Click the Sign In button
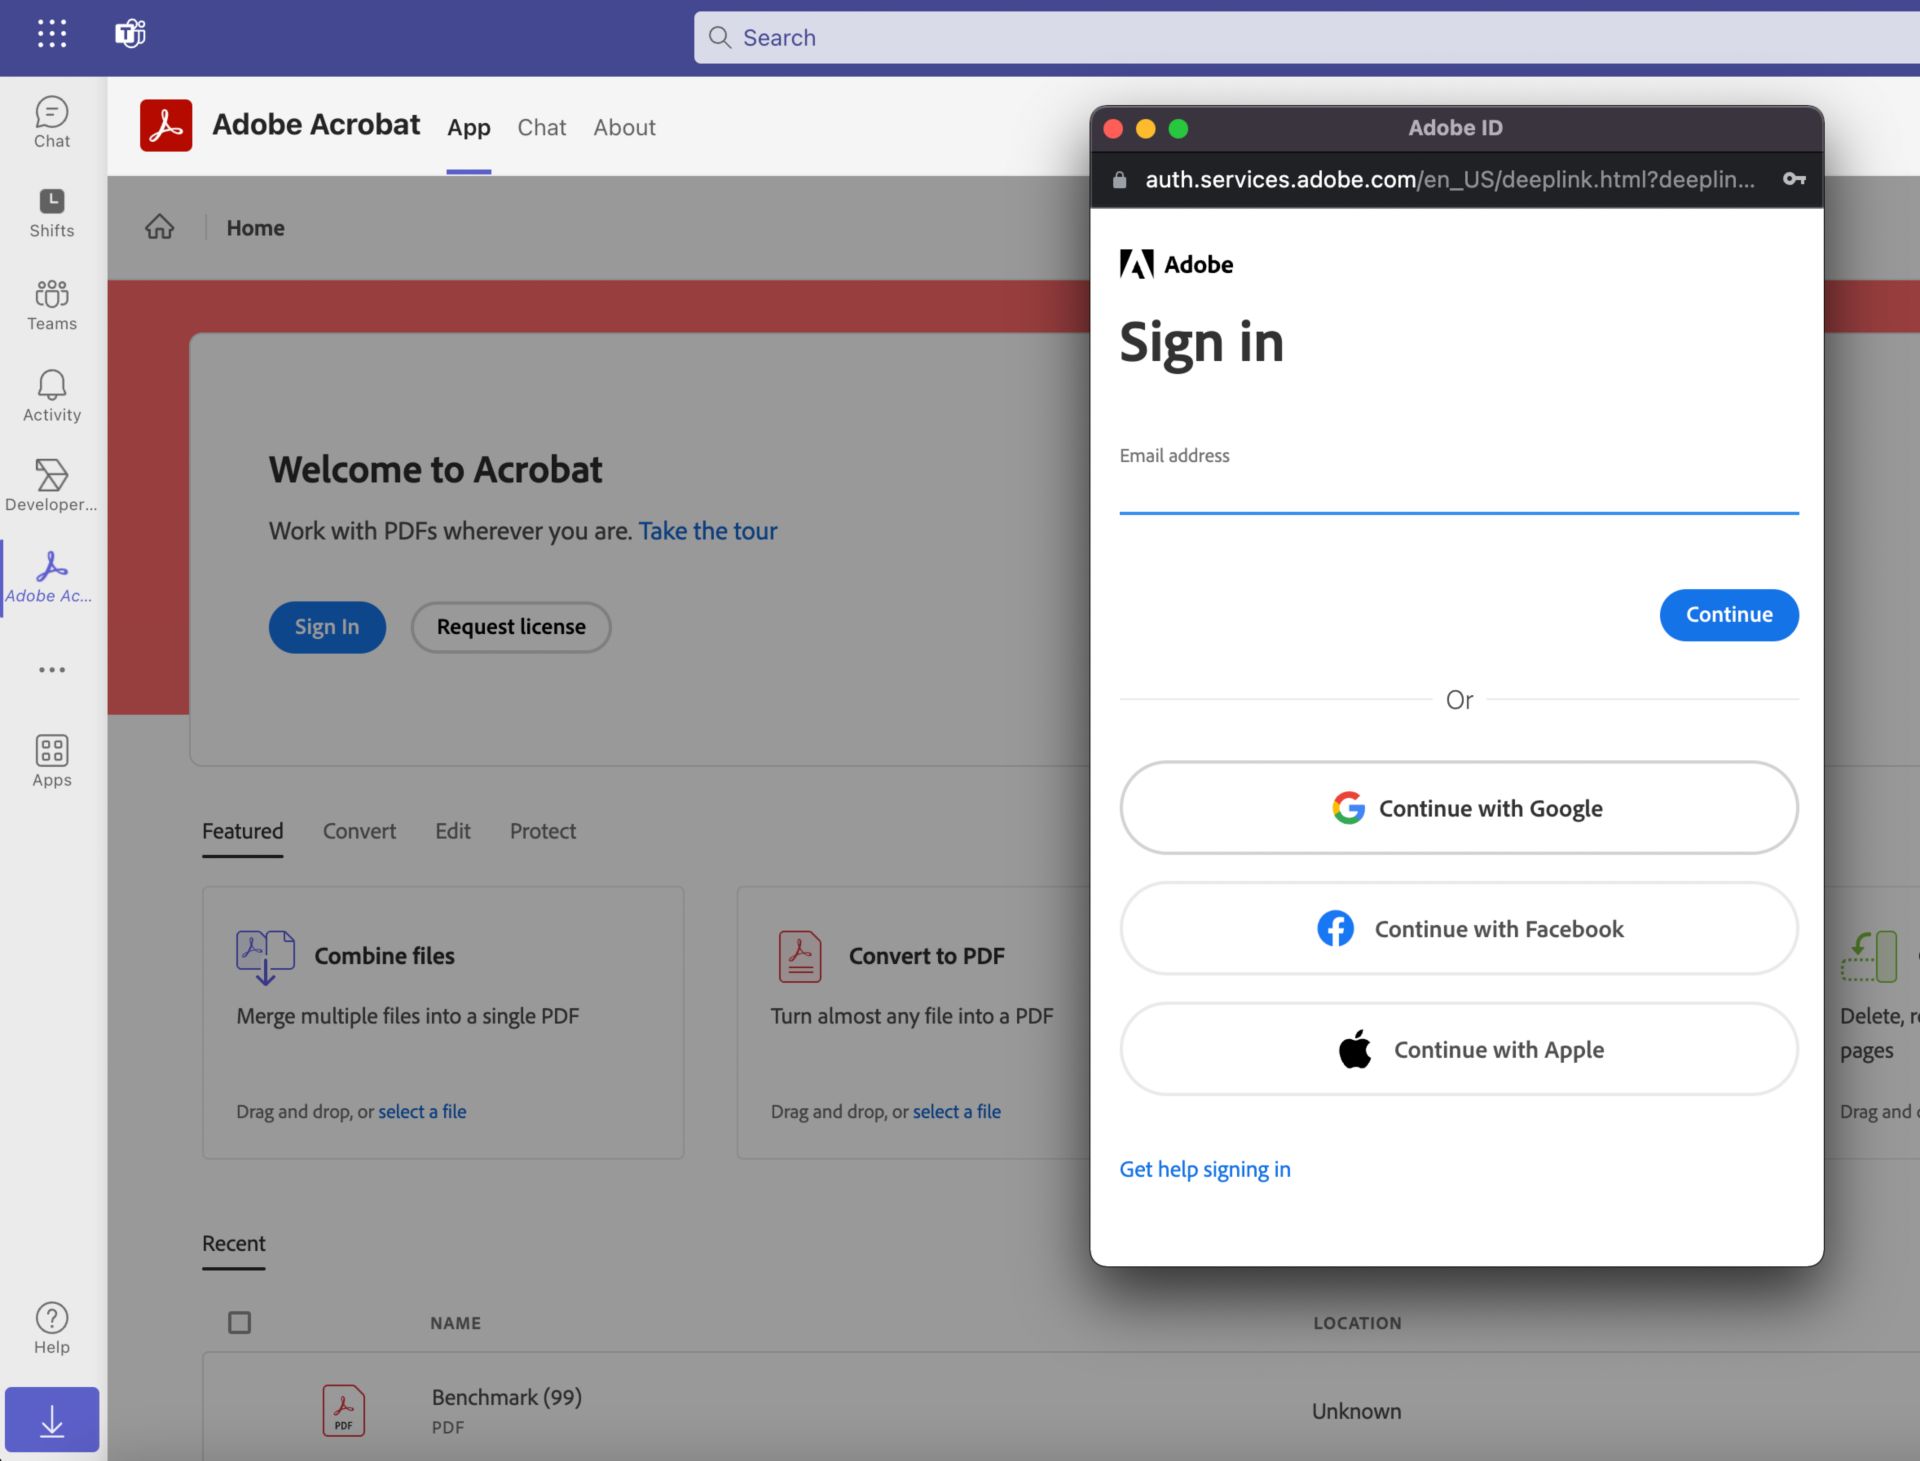 [x=327, y=626]
